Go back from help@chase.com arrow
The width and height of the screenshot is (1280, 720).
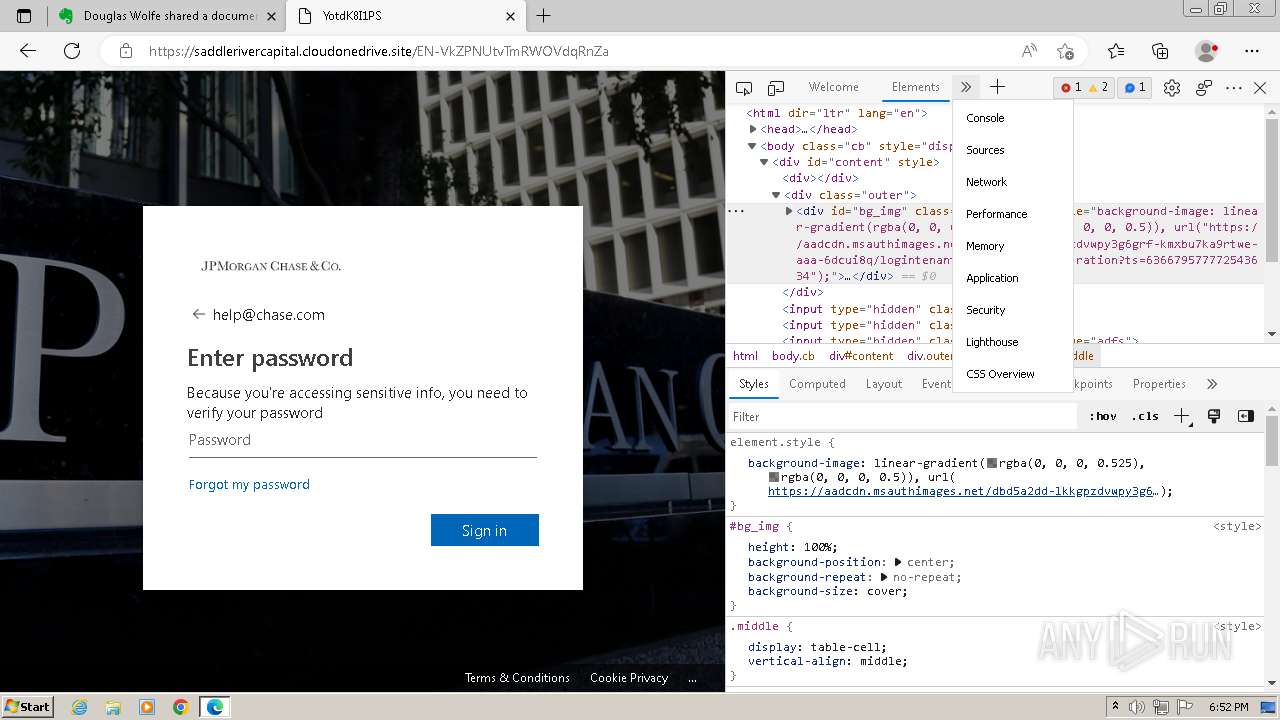click(x=198, y=314)
